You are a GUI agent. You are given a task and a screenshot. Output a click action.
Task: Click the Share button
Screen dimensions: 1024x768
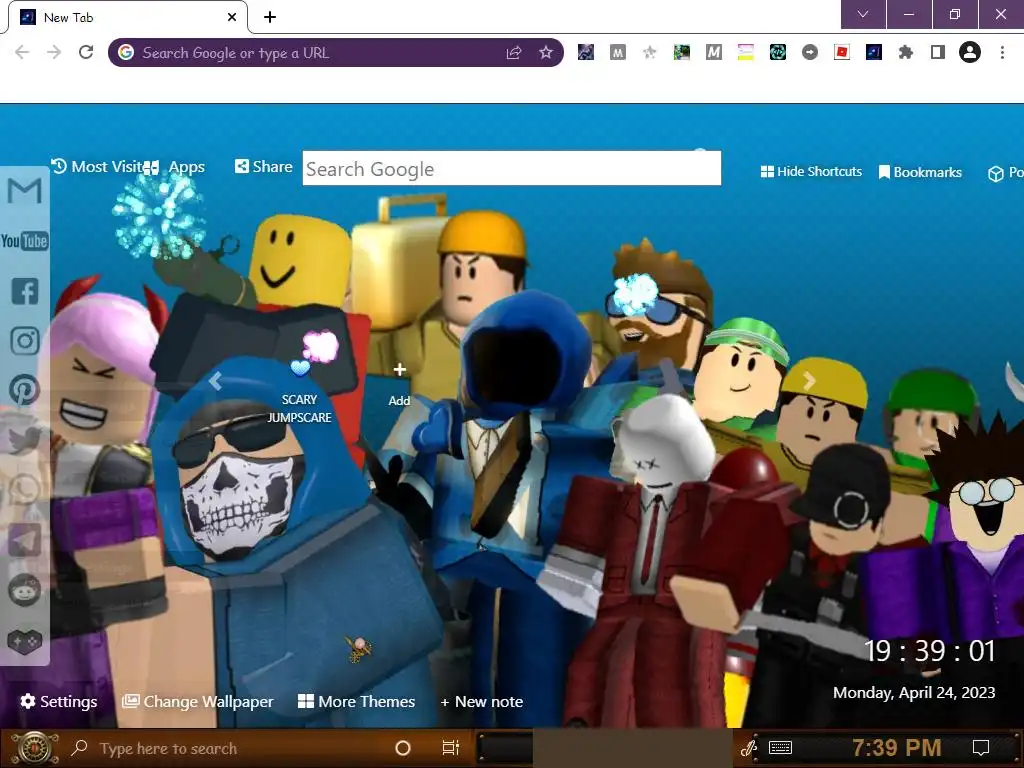pyautogui.click(x=264, y=167)
